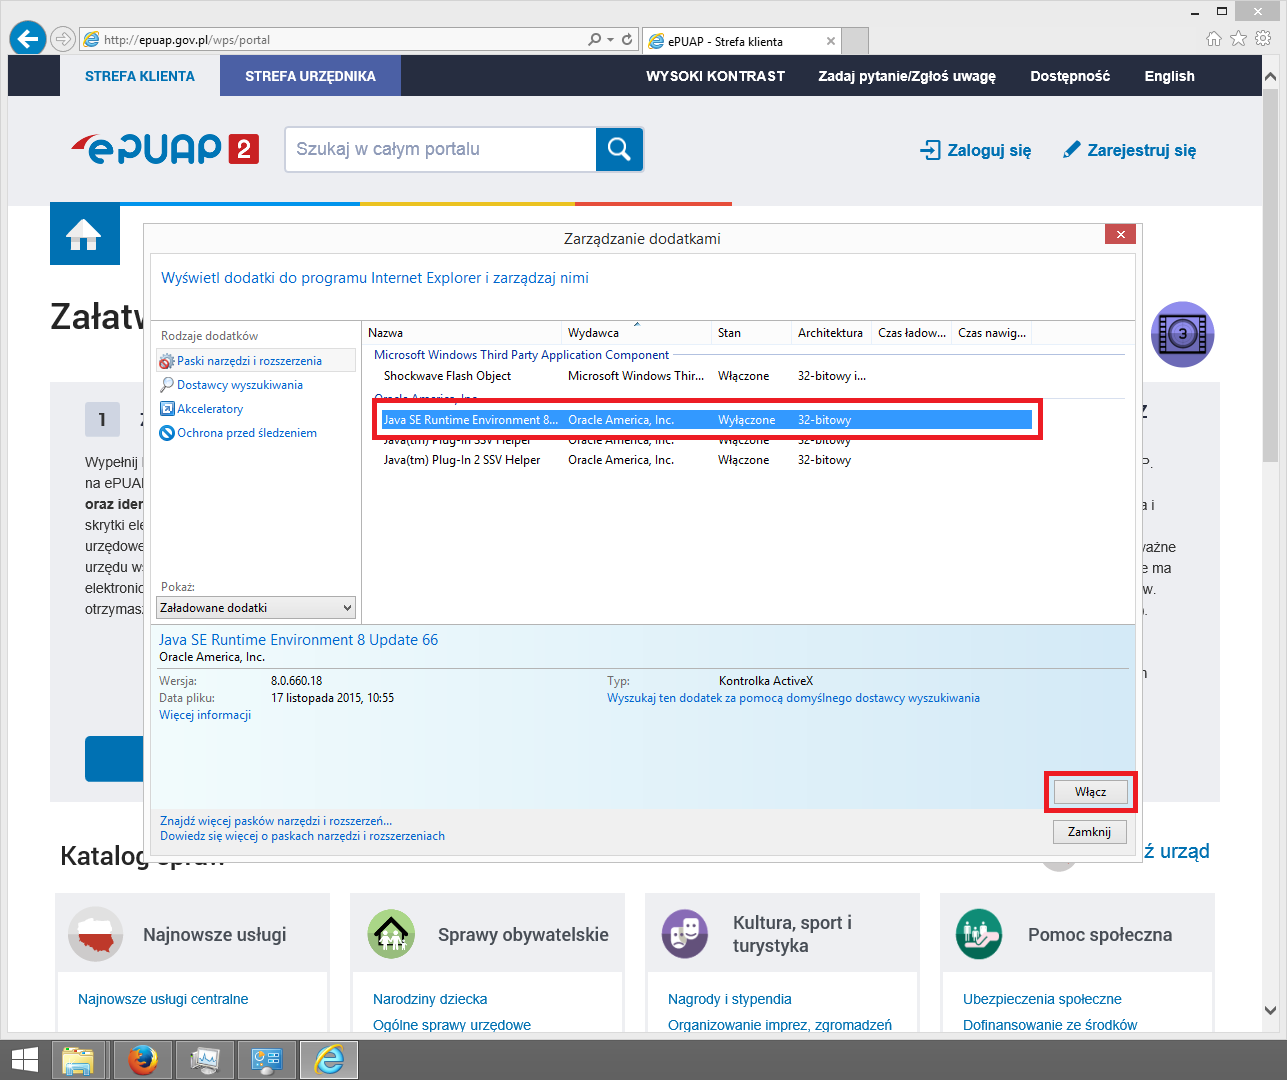This screenshot has width=1287, height=1080.
Task: Sort add-ons by Wydawca column
Action: point(636,333)
